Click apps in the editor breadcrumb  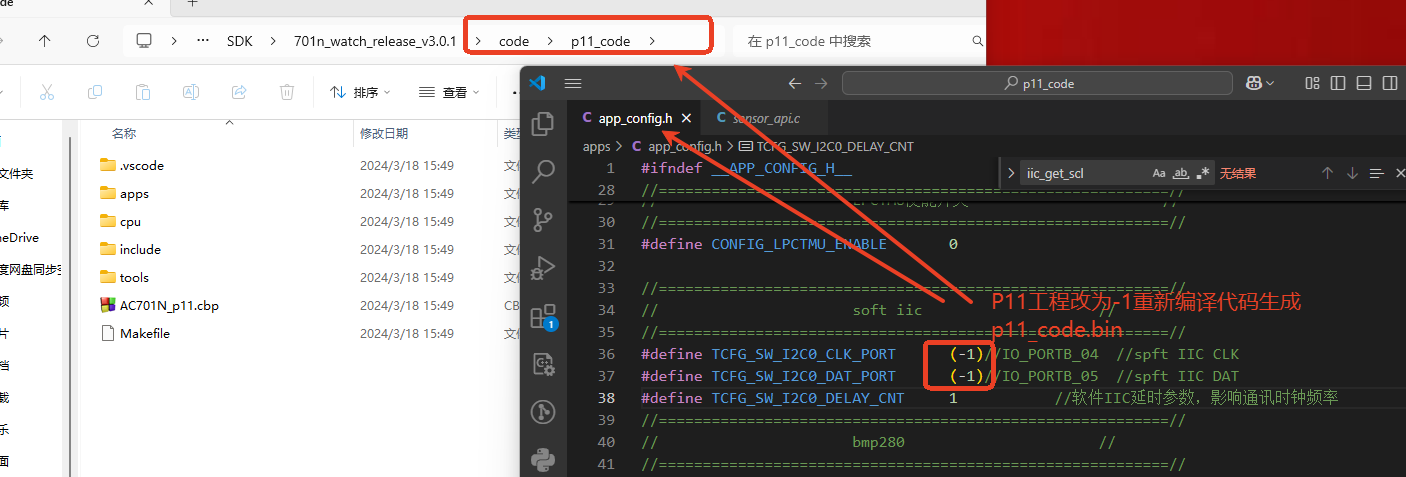point(597,146)
